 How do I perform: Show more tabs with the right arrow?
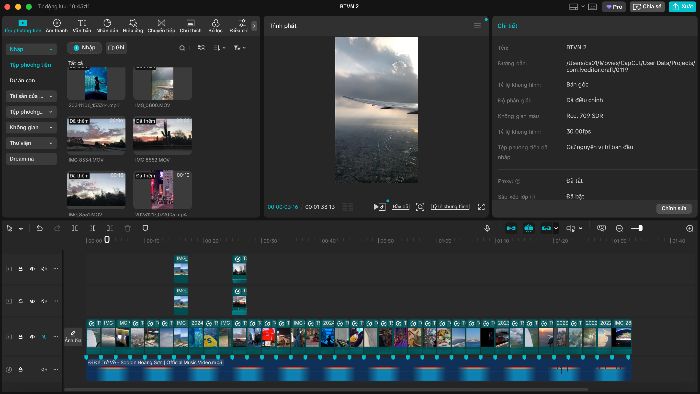click(254, 26)
